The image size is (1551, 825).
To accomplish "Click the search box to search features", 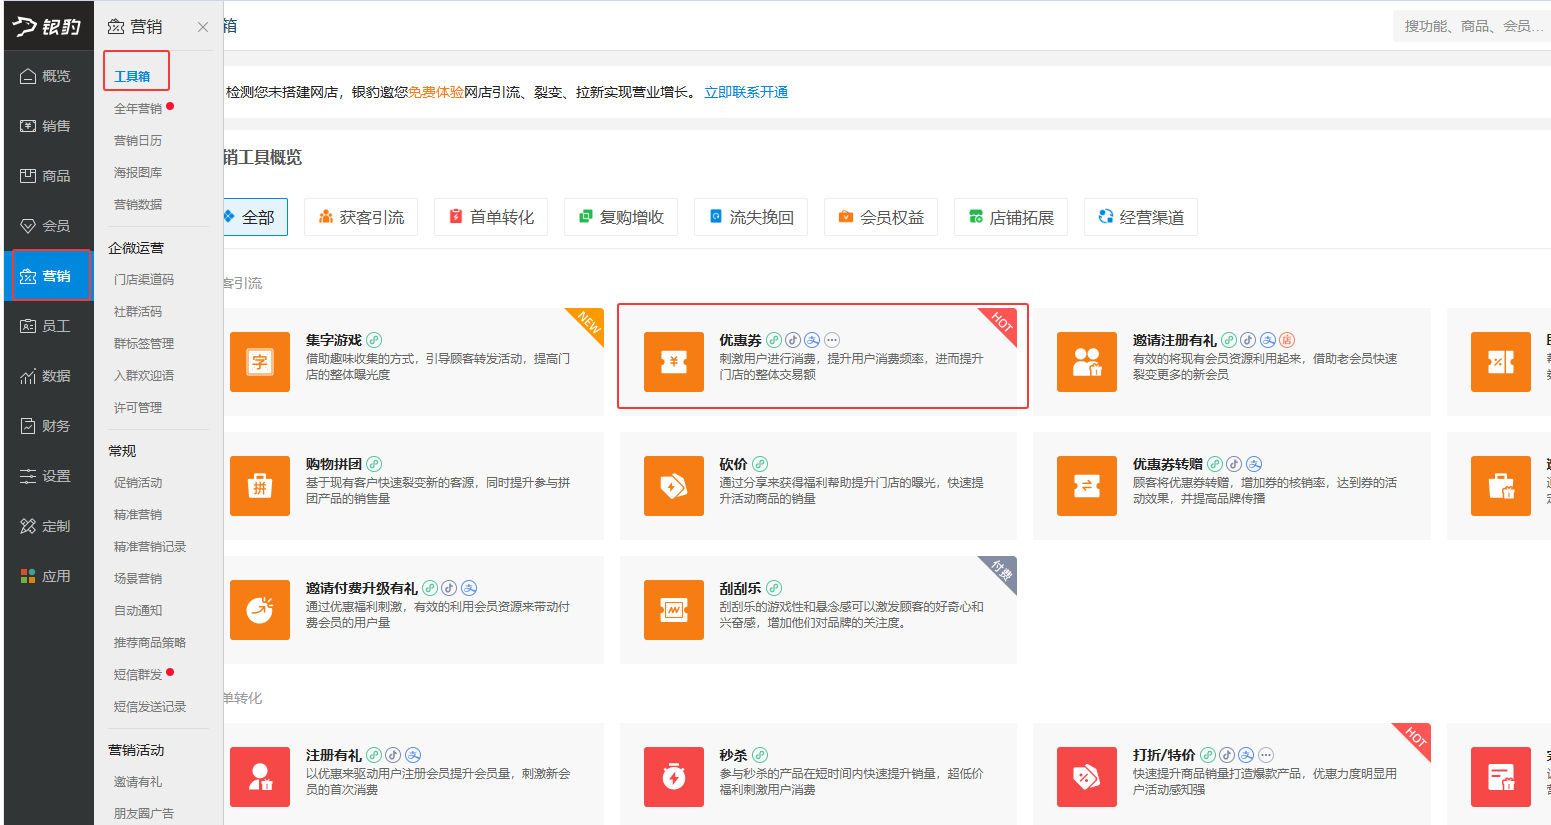I will (1470, 24).
